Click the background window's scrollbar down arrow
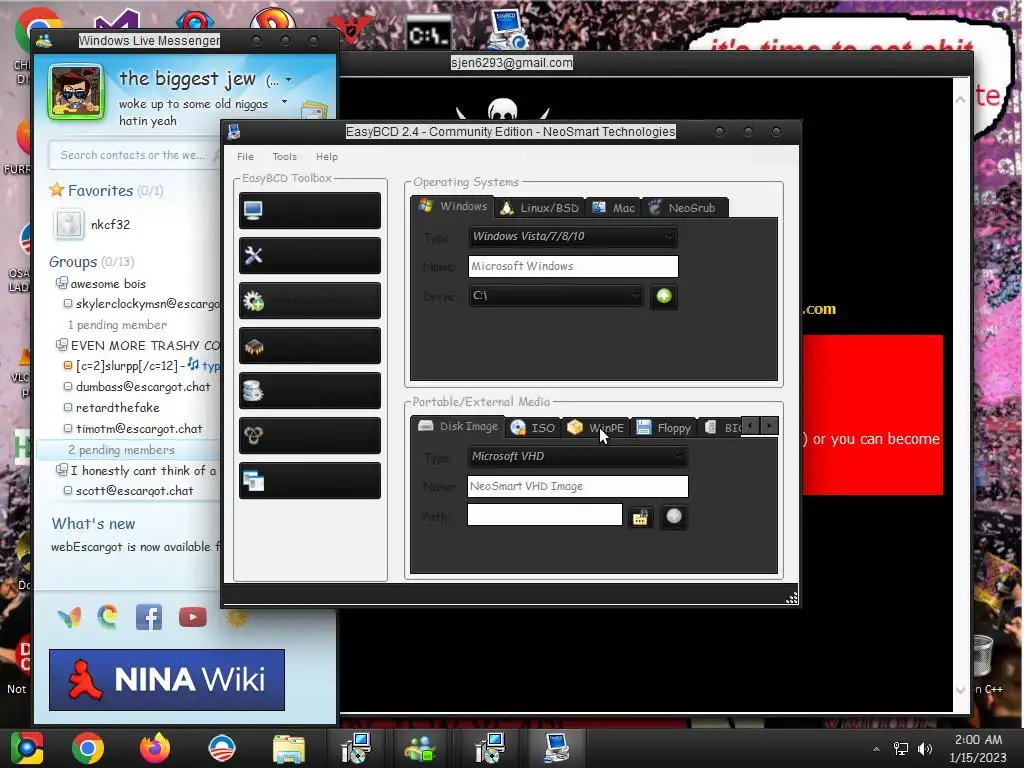Image resolution: width=1024 pixels, height=768 pixels. (960, 690)
